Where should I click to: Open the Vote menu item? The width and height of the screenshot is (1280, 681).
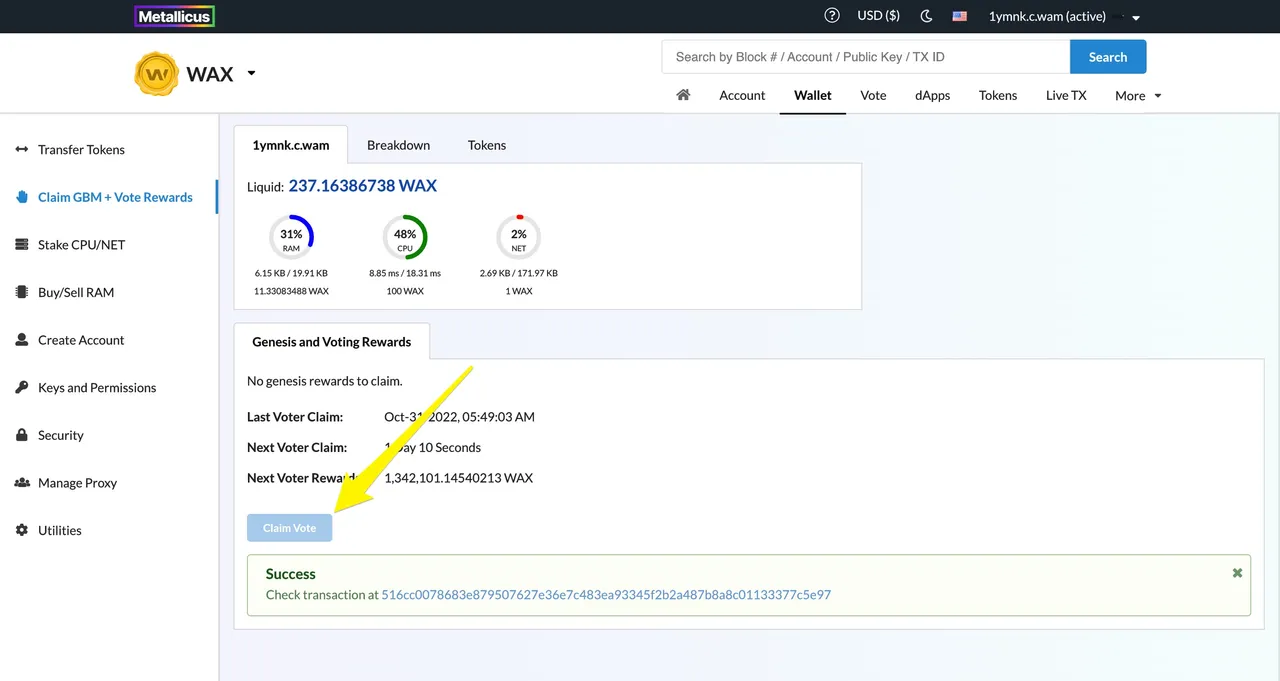(873, 95)
